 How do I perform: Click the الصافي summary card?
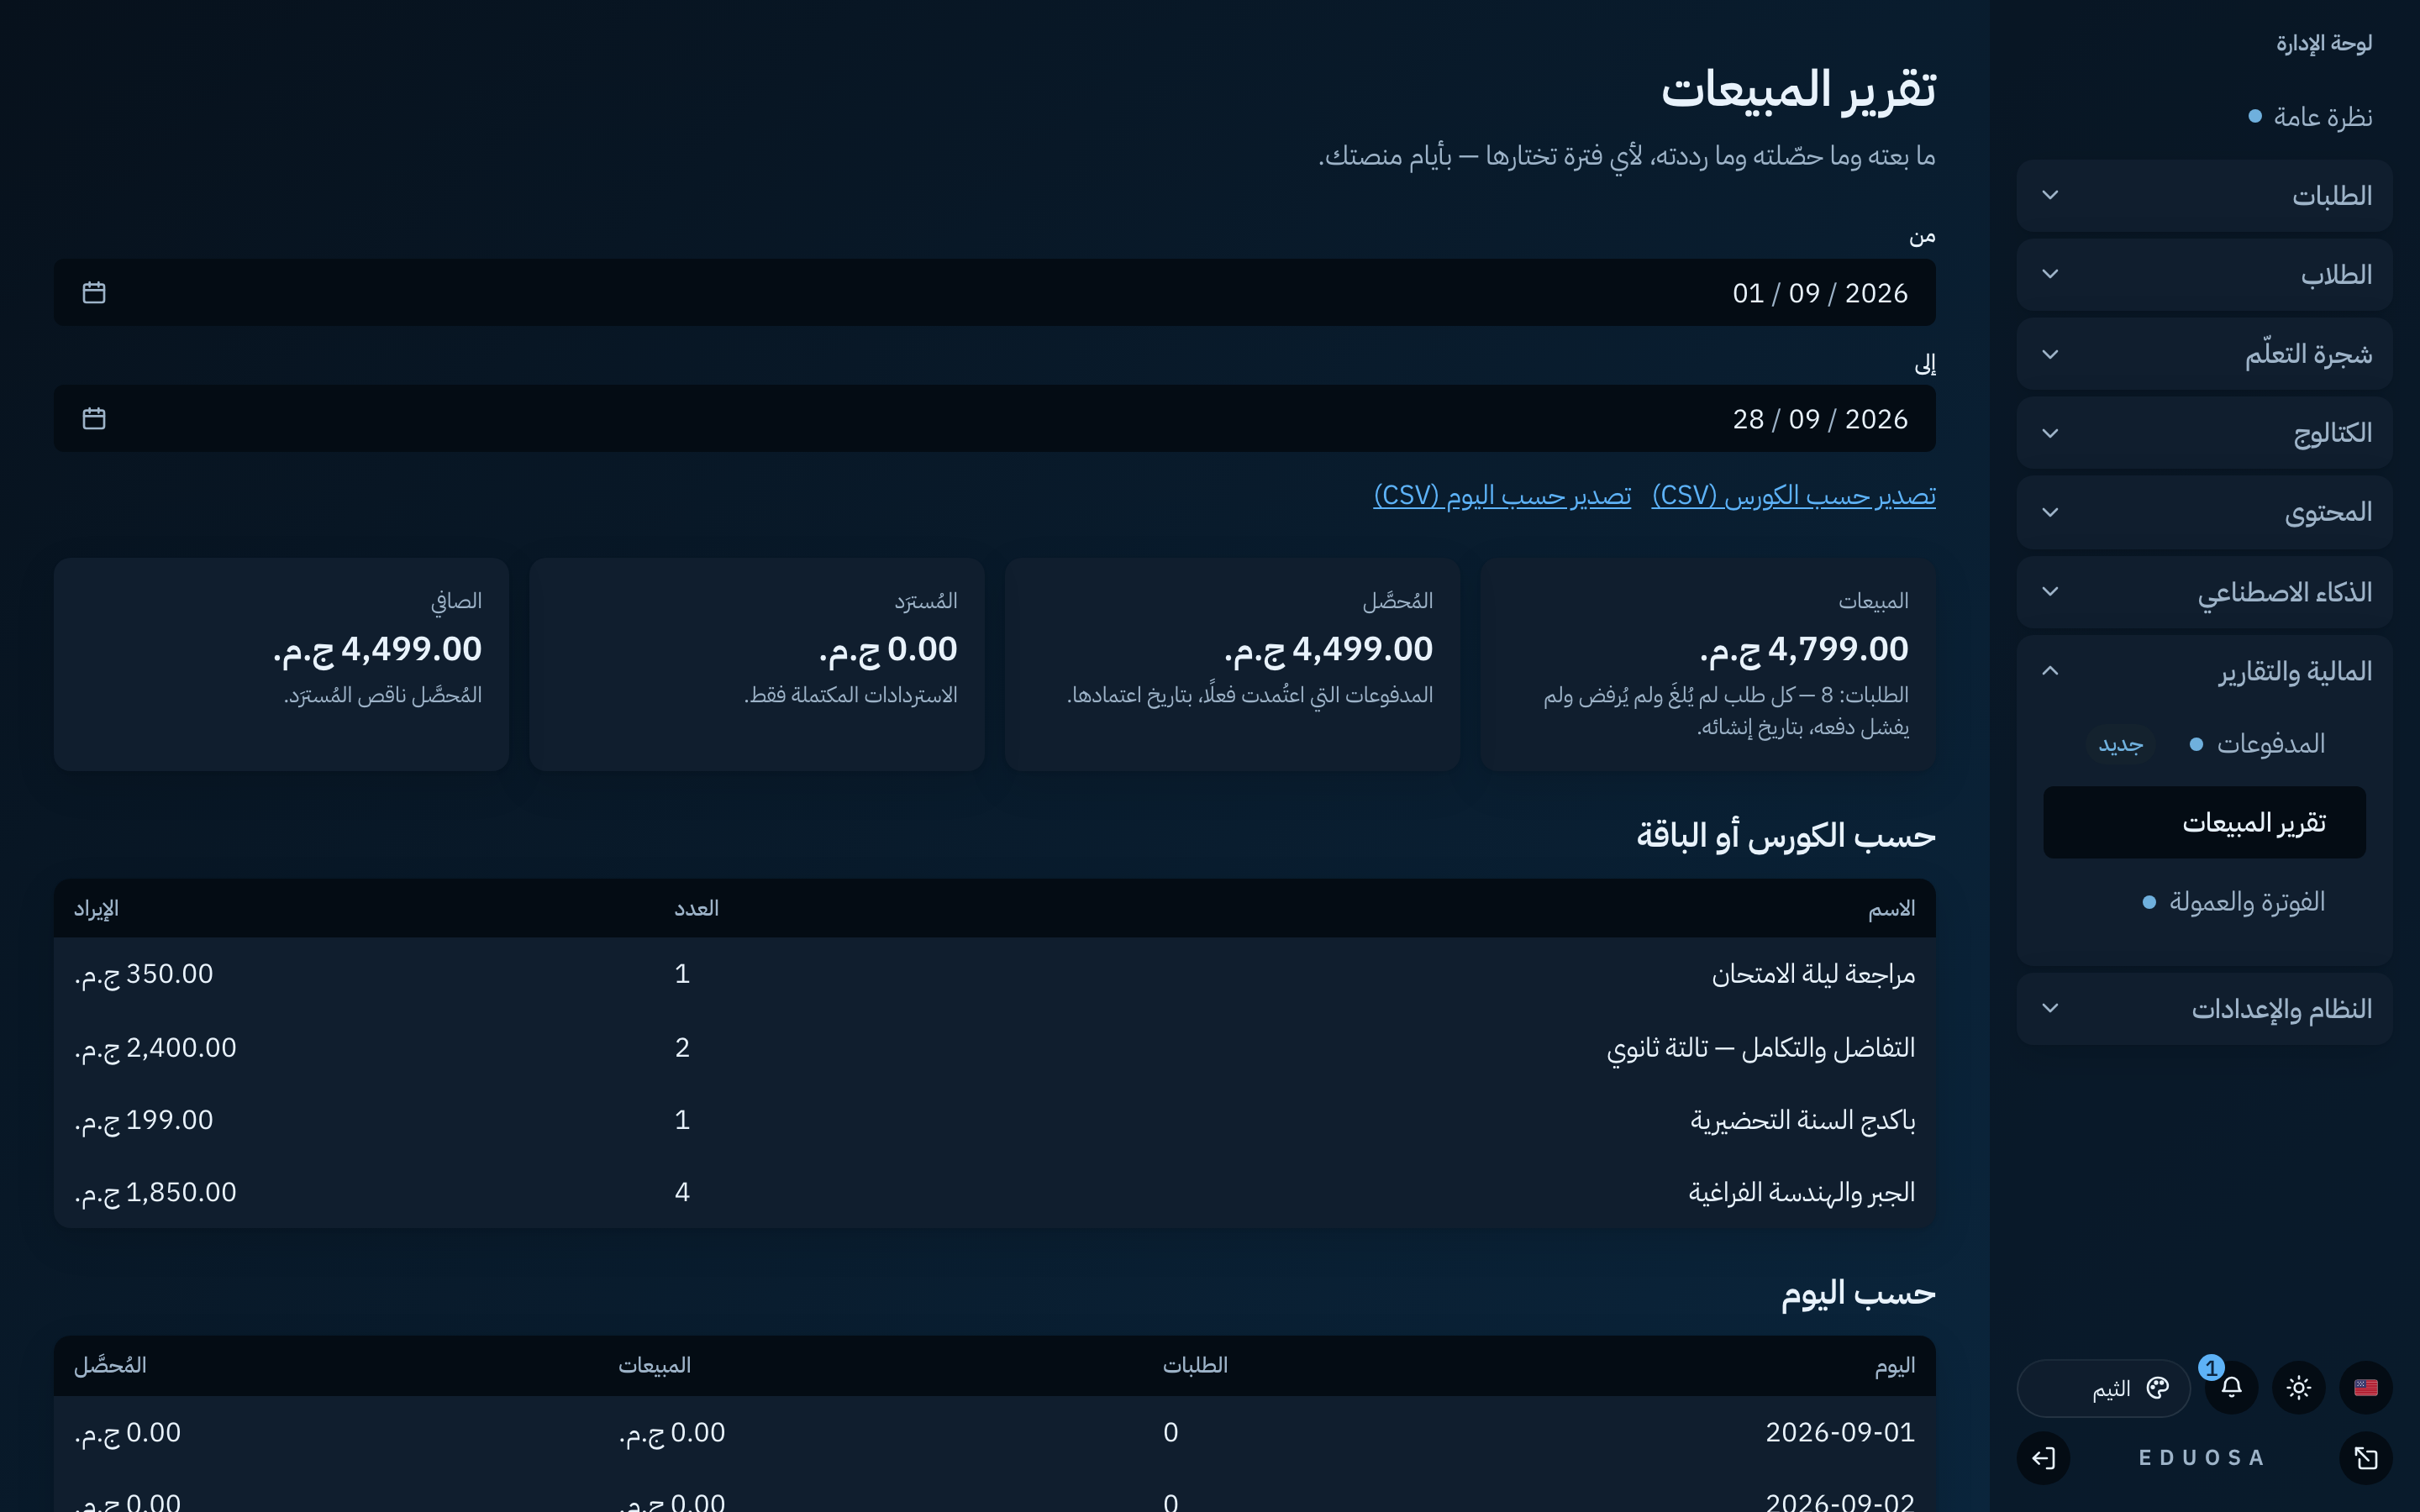(281, 664)
